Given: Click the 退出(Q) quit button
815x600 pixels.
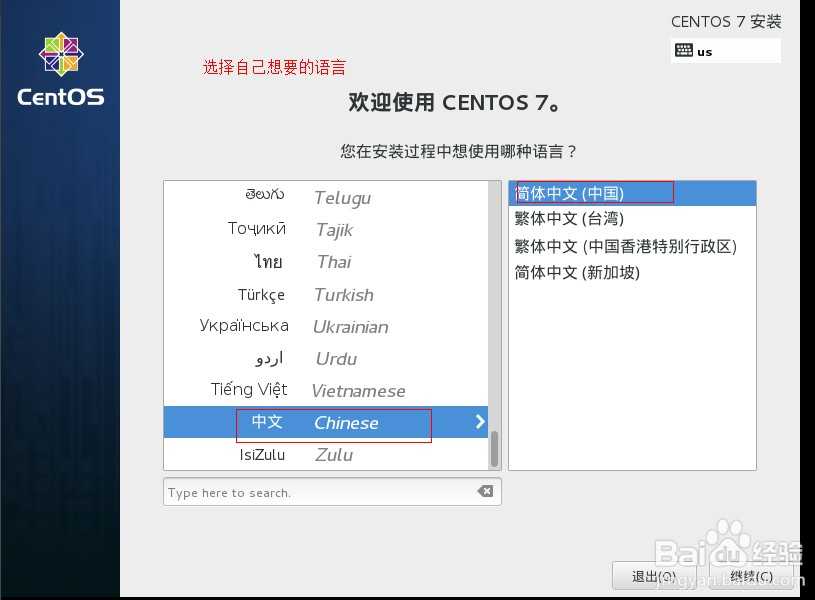Looking at the screenshot, I should click(x=654, y=576).
